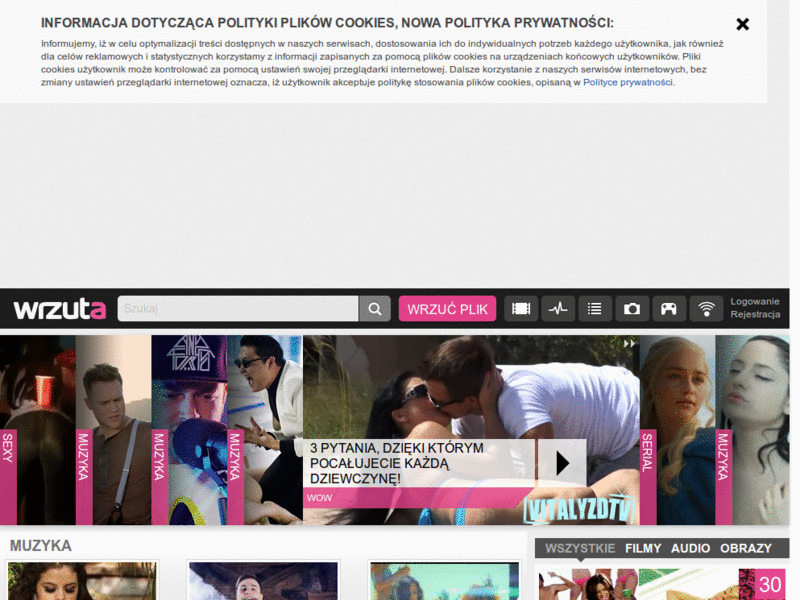Click the pink 30 badge
This screenshot has width=800, height=600.
pos(770,585)
